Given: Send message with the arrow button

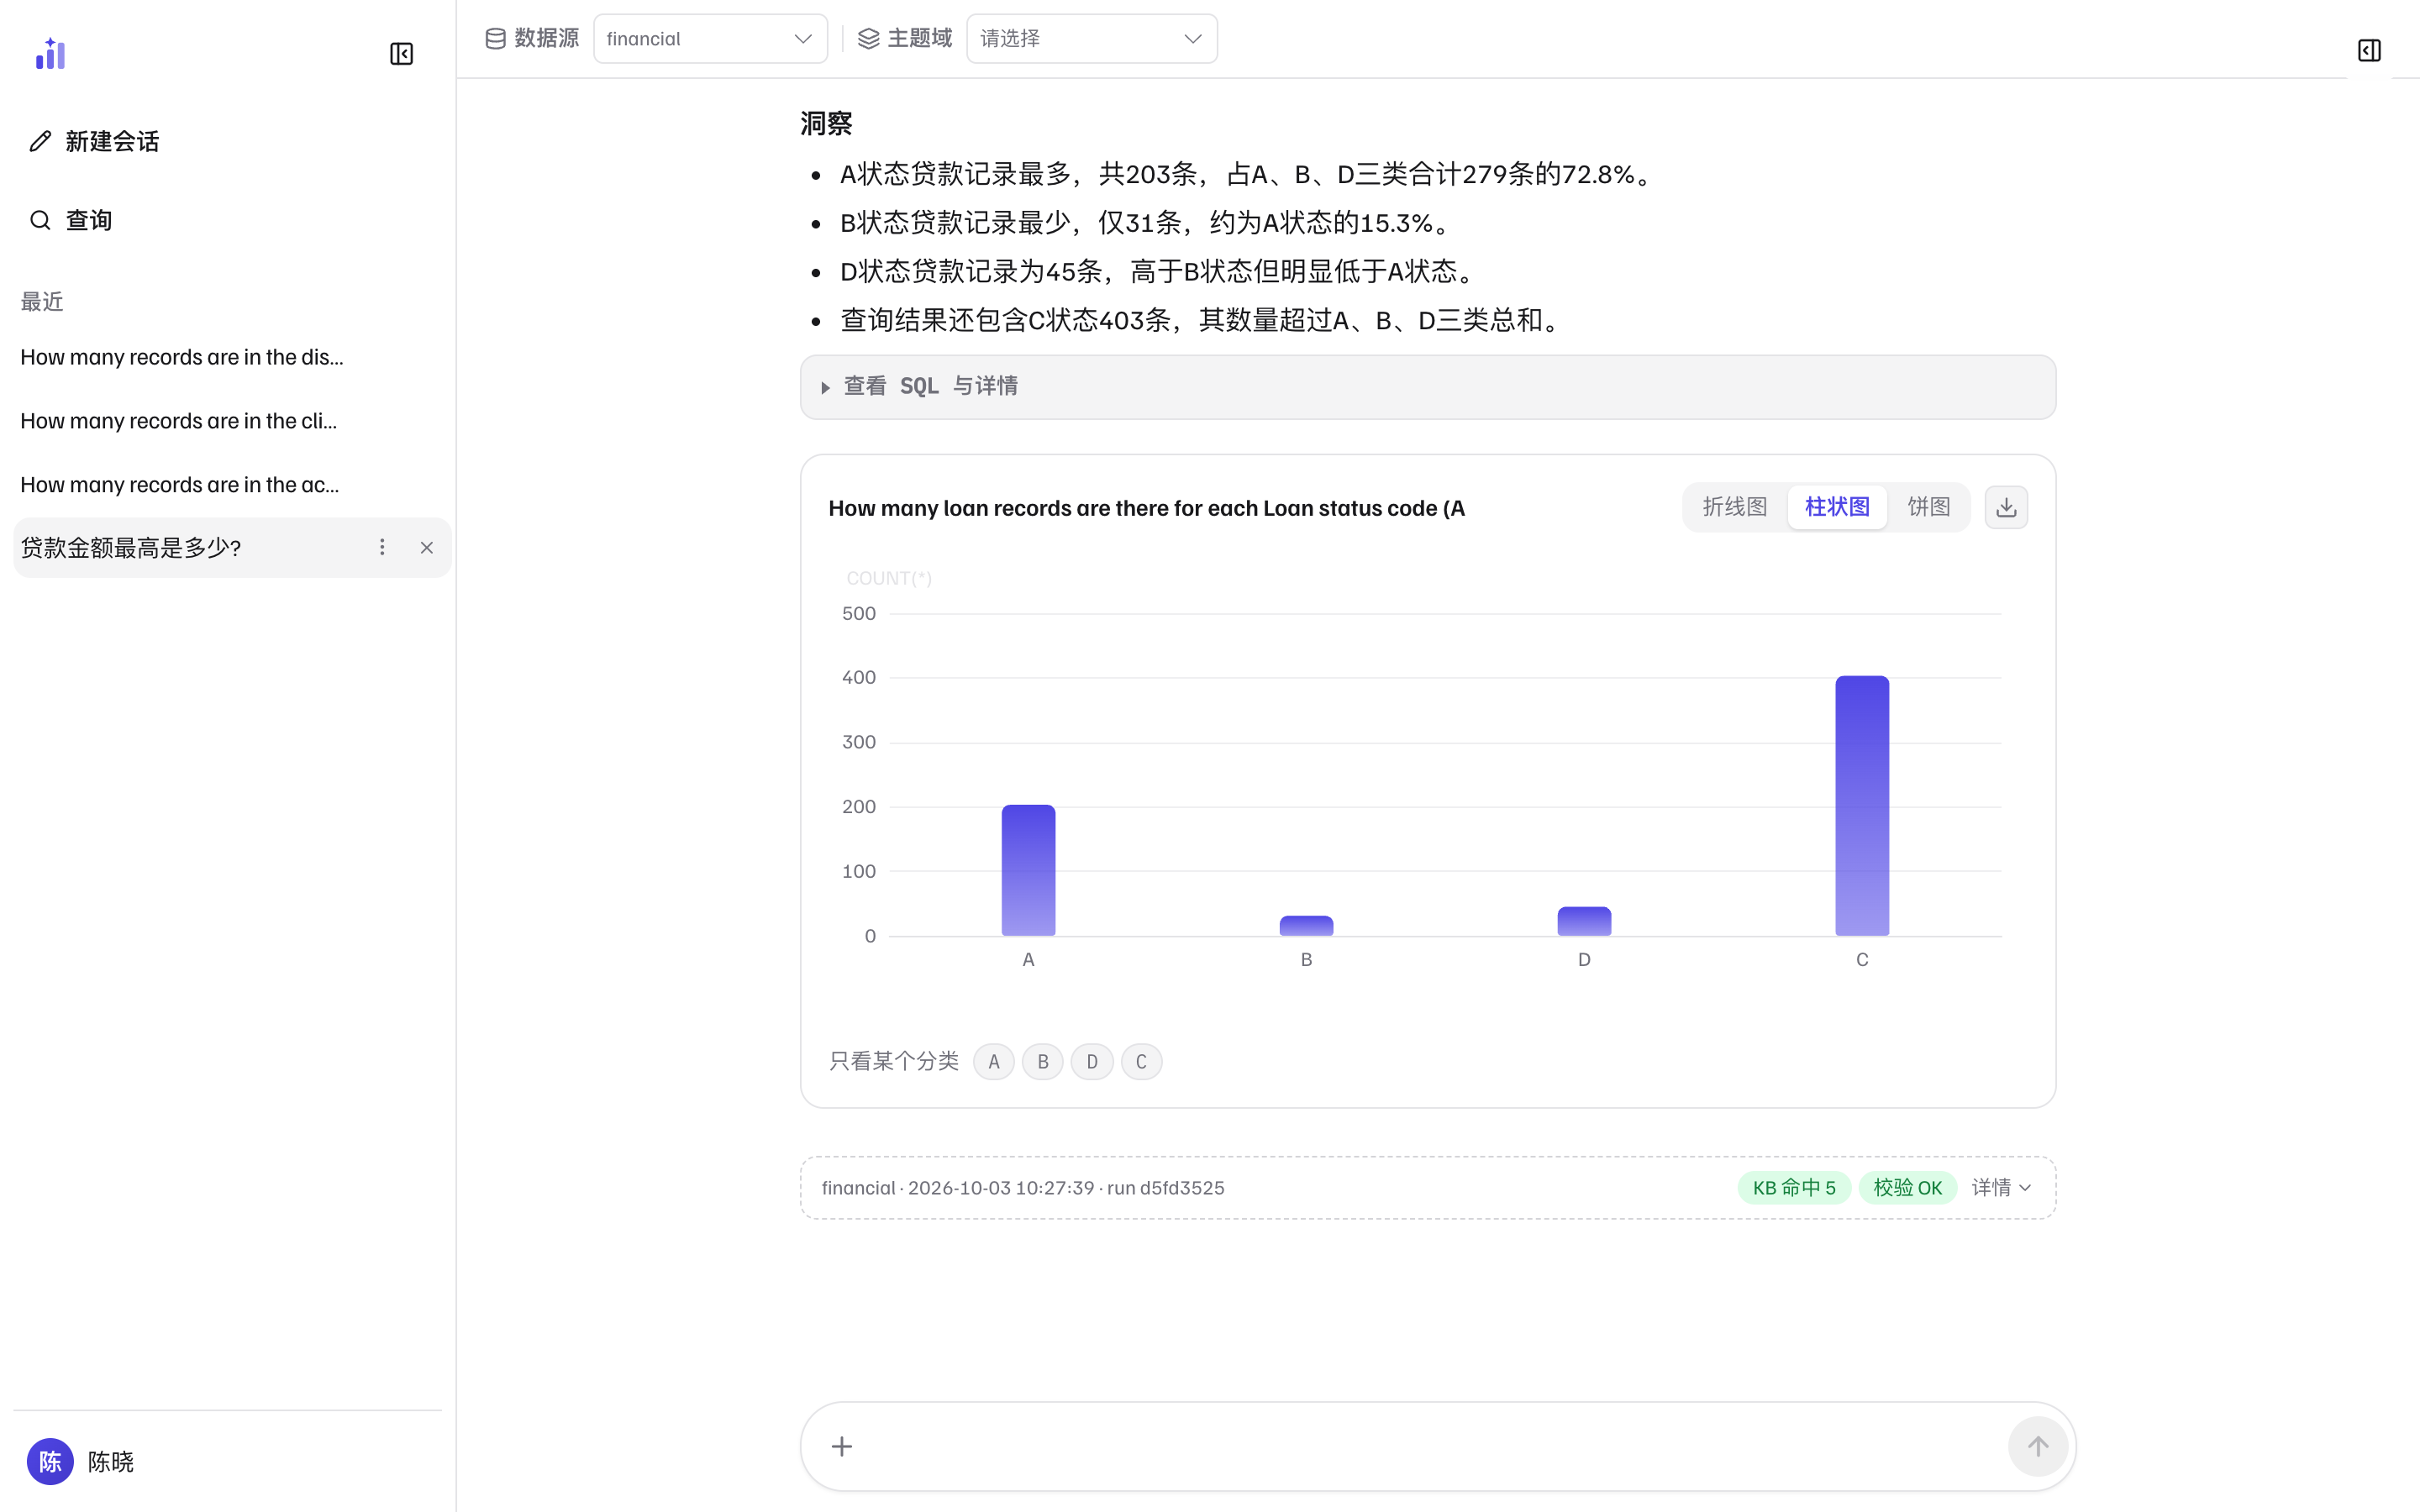Looking at the screenshot, I should [2038, 1446].
